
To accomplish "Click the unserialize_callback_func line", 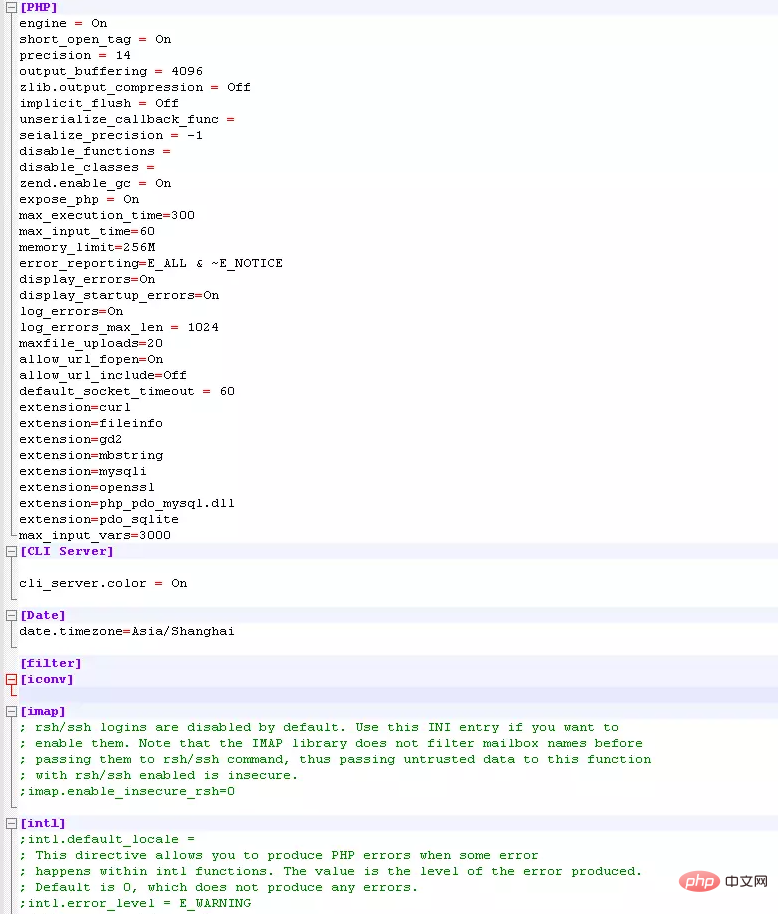I will [126, 119].
